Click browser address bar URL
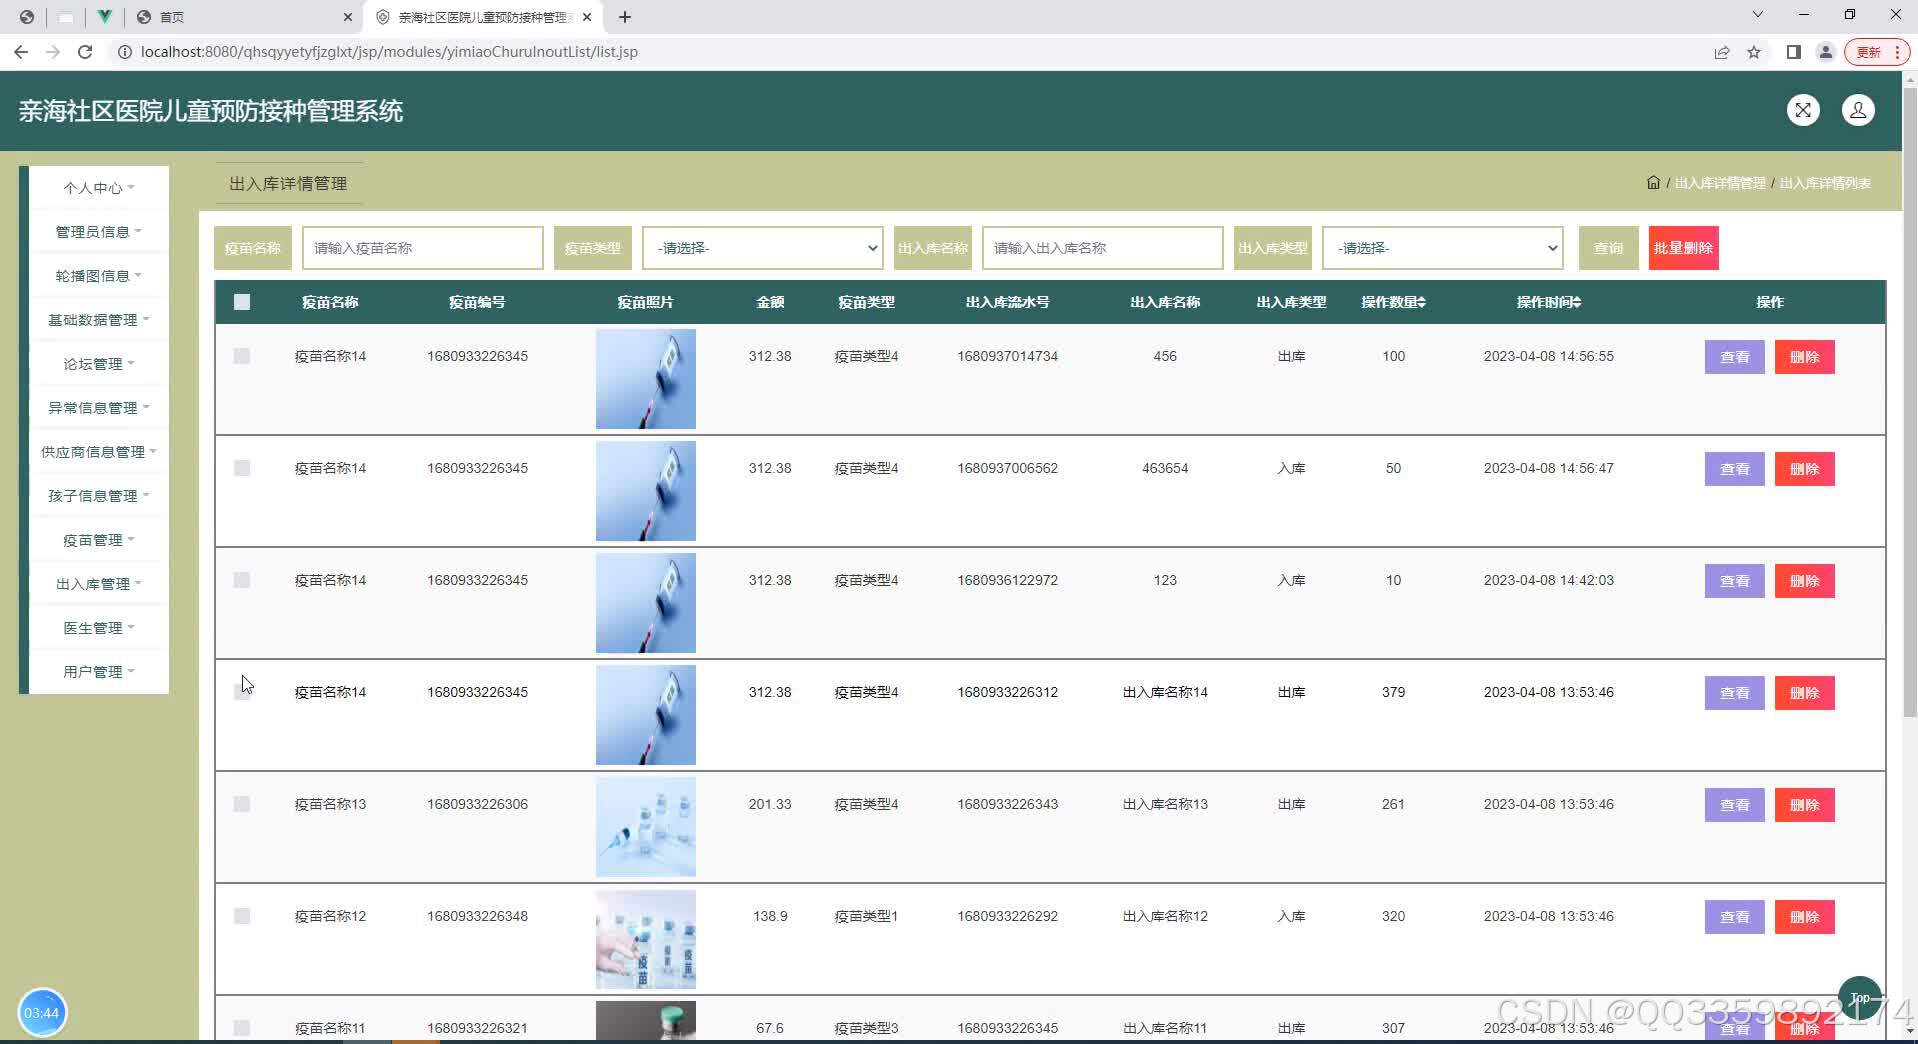Screen dimensions: 1918x1044 [x=389, y=52]
